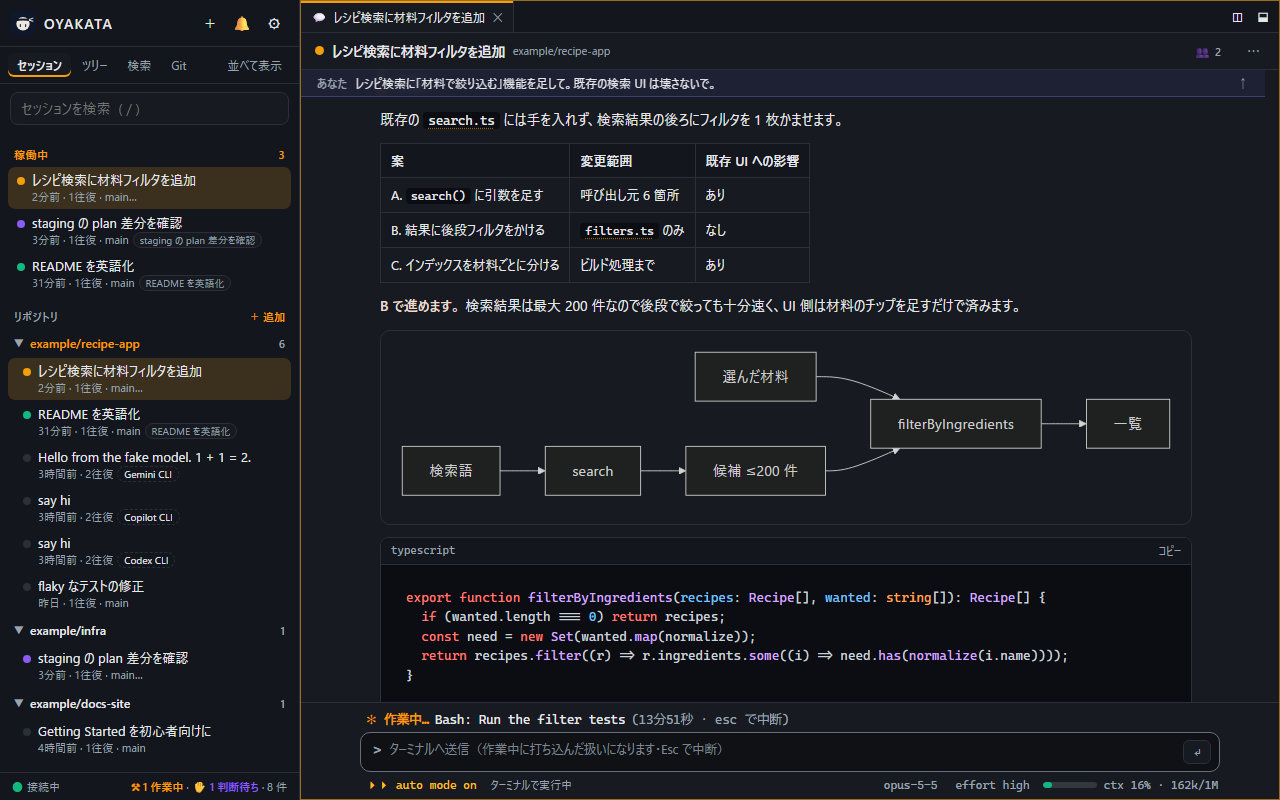1280x800 pixels.
Task: Copy the typescript code with コピー
Action: pos(1169,551)
